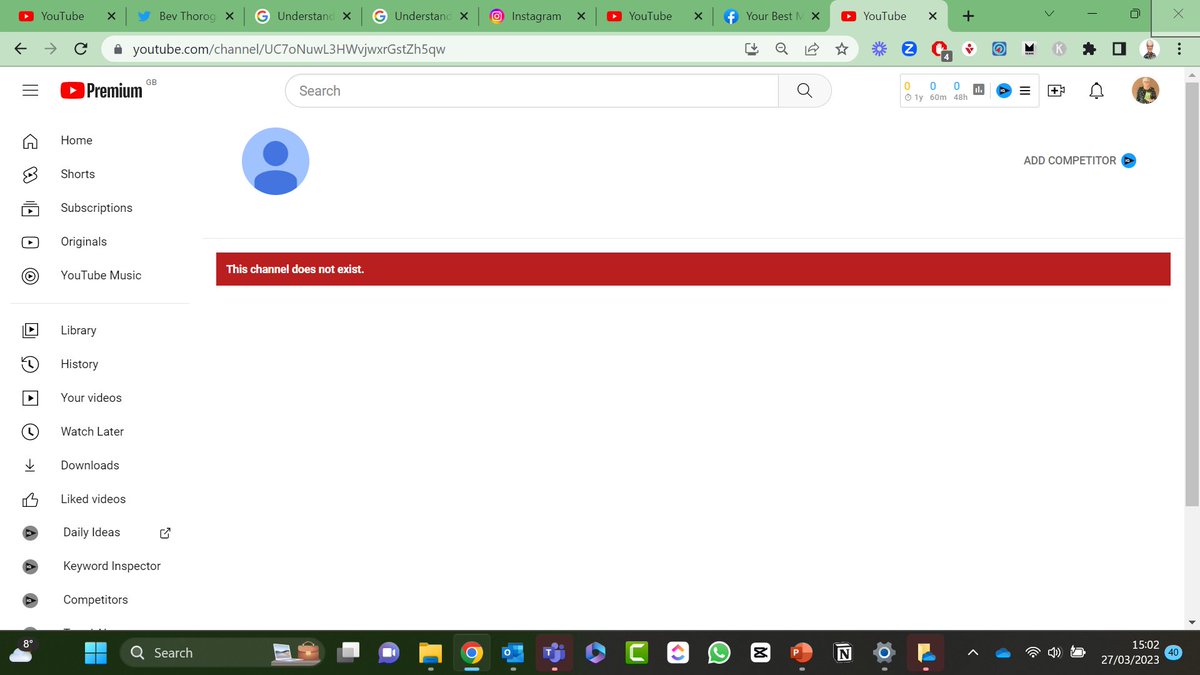Open the notifications bell
This screenshot has height=675, width=1200.
click(1097, 91)
